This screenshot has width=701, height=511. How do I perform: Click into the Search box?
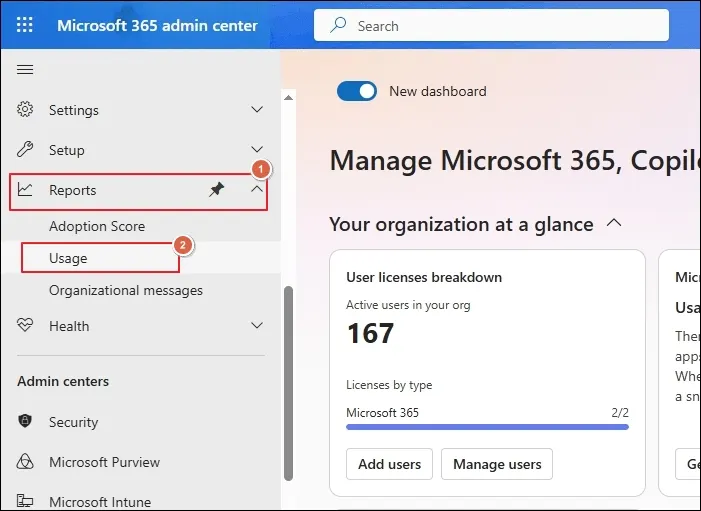[x=492, y=25]
